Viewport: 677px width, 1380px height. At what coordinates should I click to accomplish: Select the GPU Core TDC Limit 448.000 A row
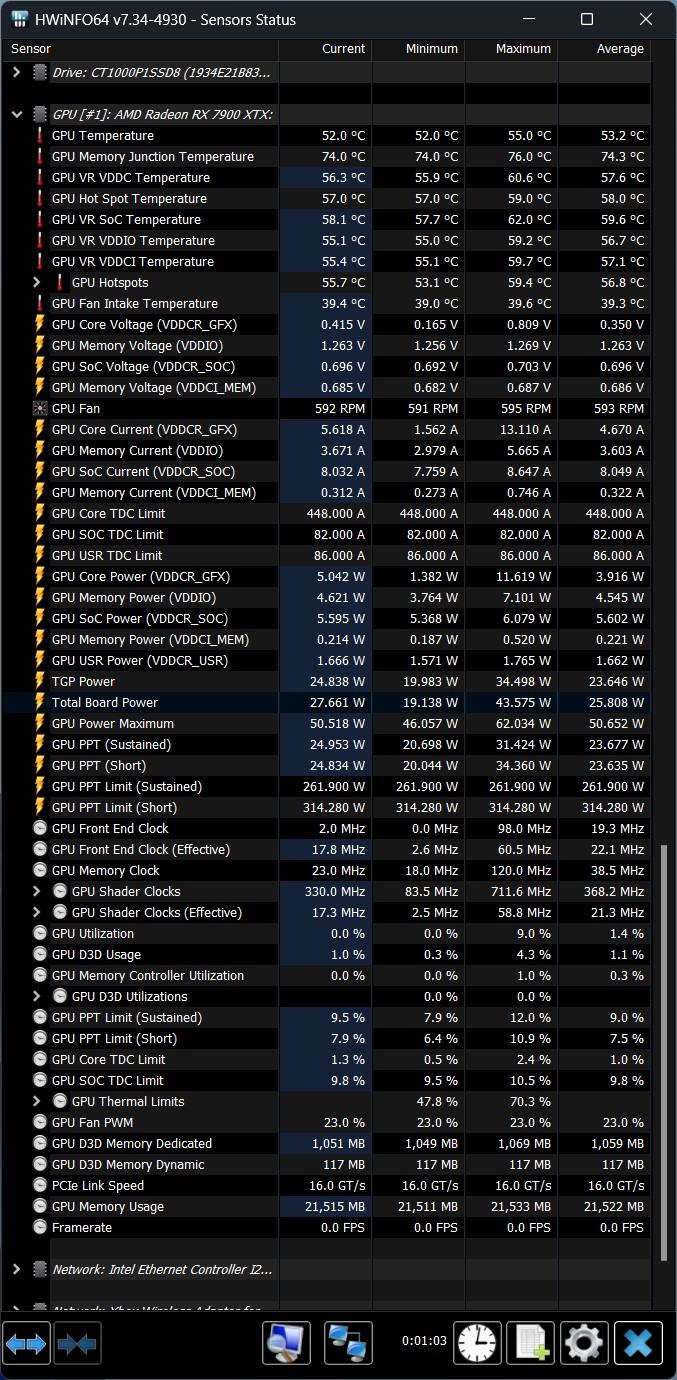[326, 513]
